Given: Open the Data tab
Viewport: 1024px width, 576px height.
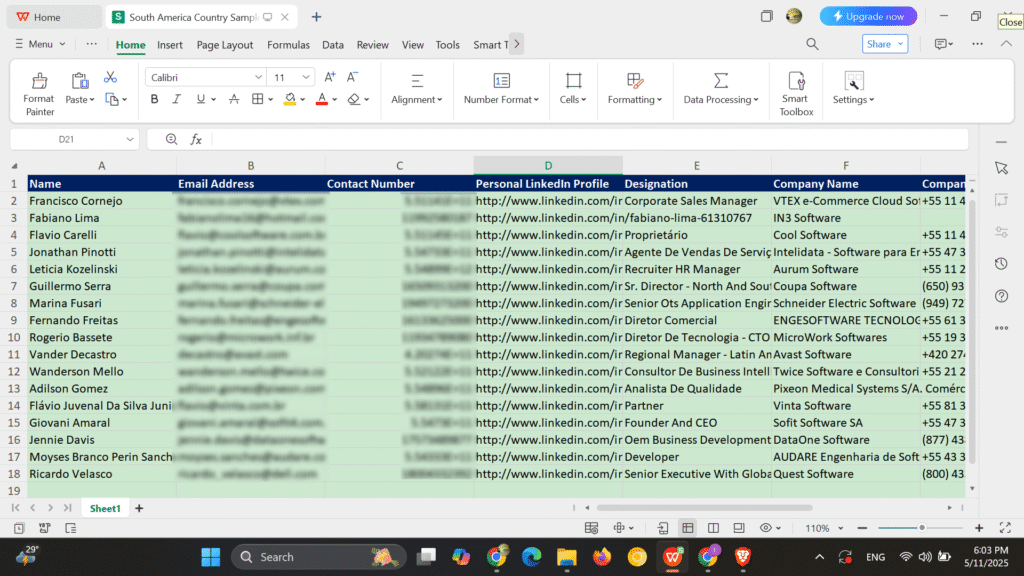Looking at the screenshot, I should pyautogui.click(x=332, y=44).
